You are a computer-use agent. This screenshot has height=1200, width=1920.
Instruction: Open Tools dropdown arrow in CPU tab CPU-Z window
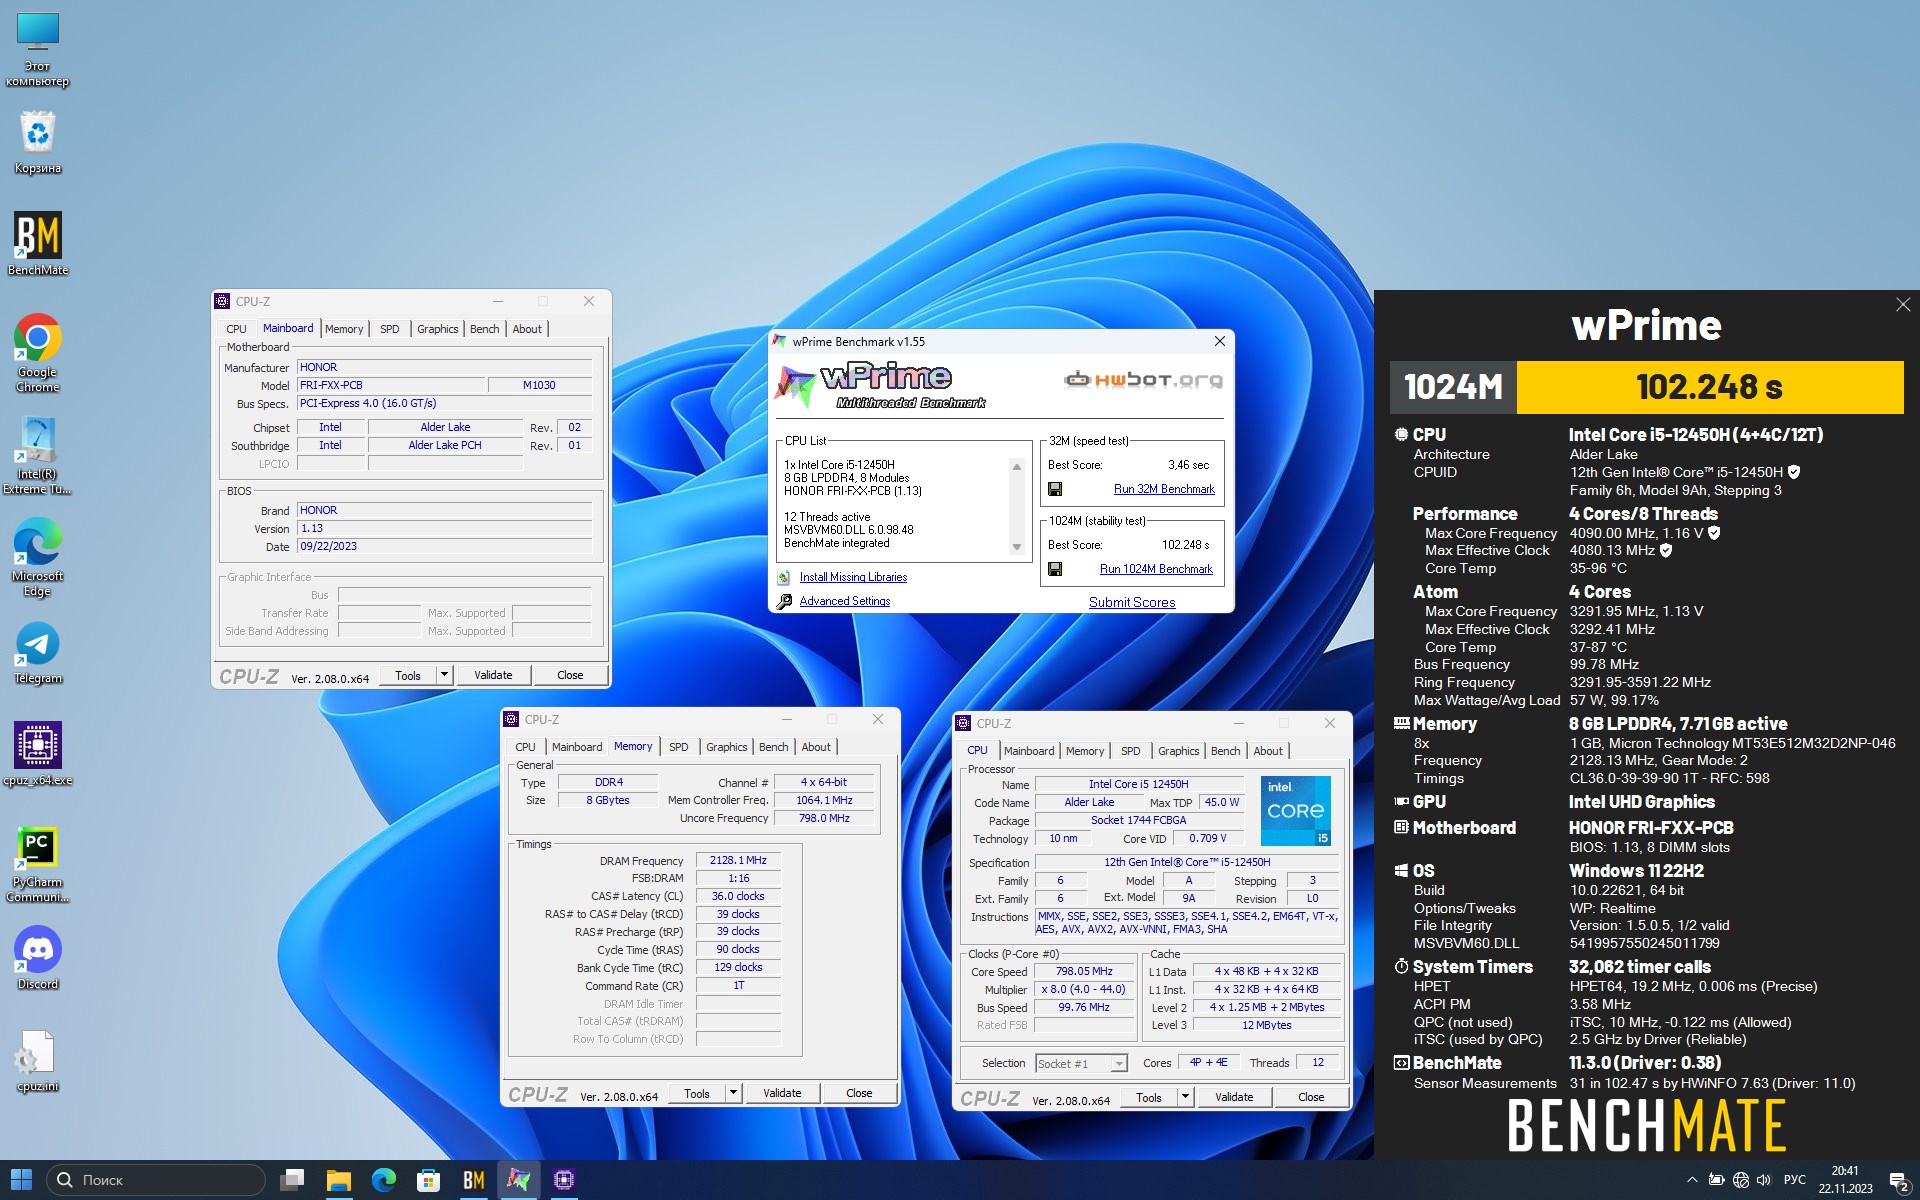1185,1097
